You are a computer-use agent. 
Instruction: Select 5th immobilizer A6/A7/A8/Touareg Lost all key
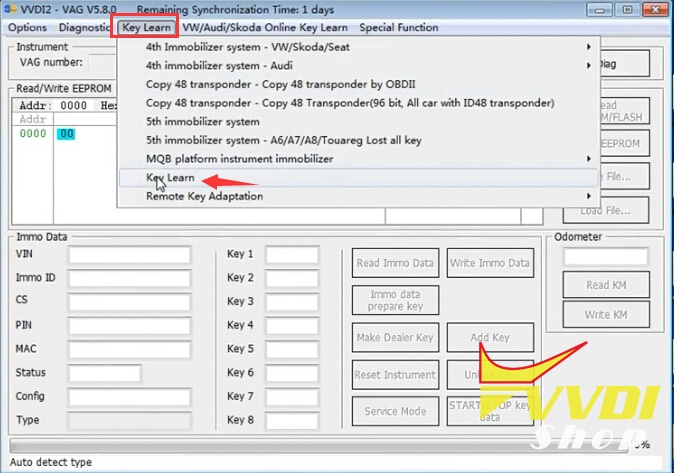[x=359, y=140]
